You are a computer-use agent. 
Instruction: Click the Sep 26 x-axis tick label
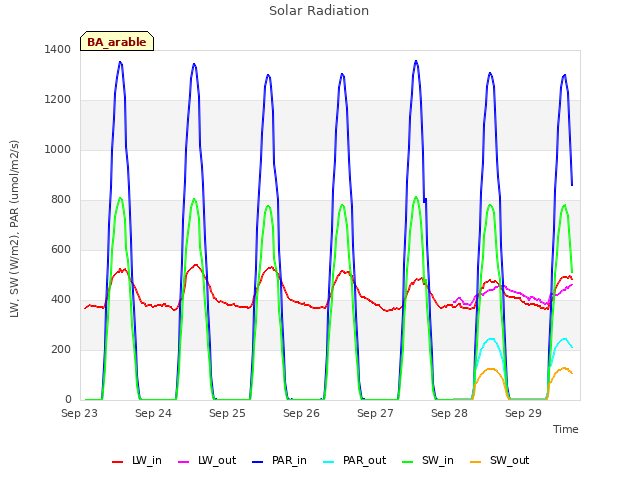[301, 413]
